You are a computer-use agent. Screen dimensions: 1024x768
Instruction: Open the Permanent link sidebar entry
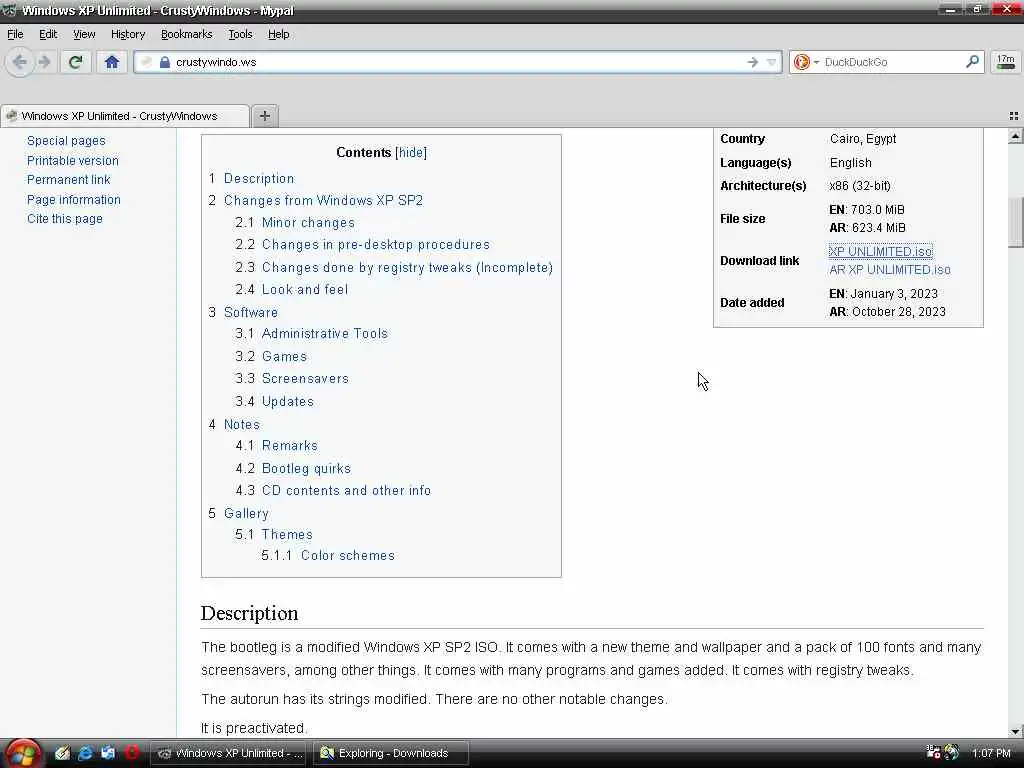(69, 180)
